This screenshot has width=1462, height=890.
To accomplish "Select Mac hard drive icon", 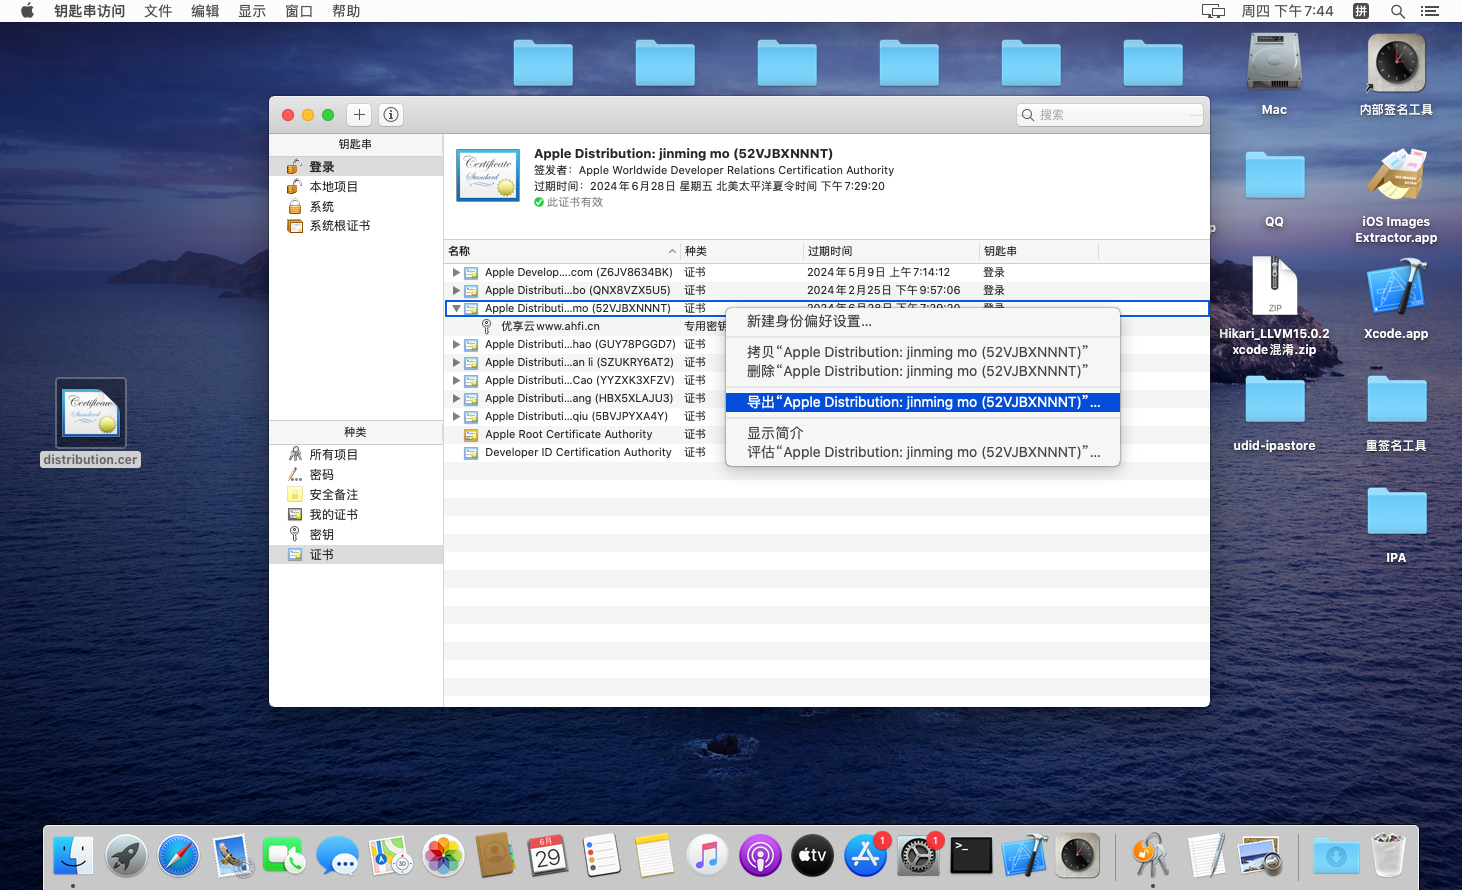I will 1274,75.
